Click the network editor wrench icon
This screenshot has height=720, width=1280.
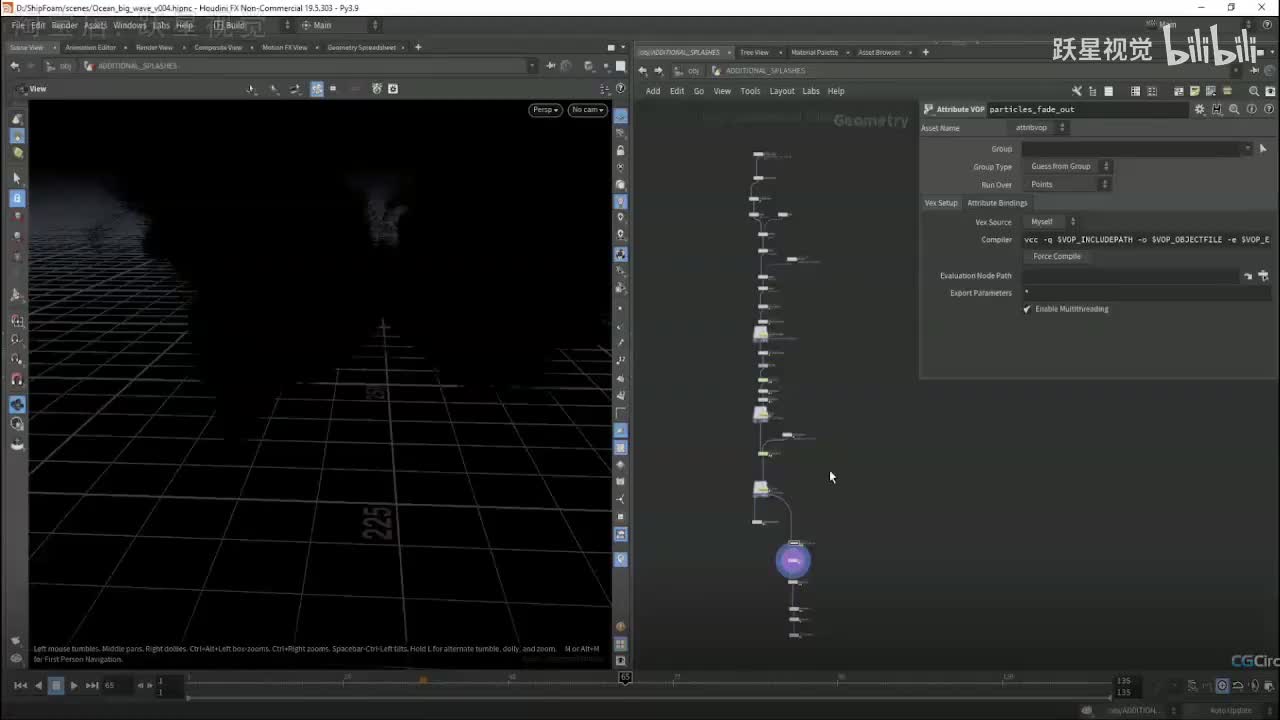[1077, 91]
